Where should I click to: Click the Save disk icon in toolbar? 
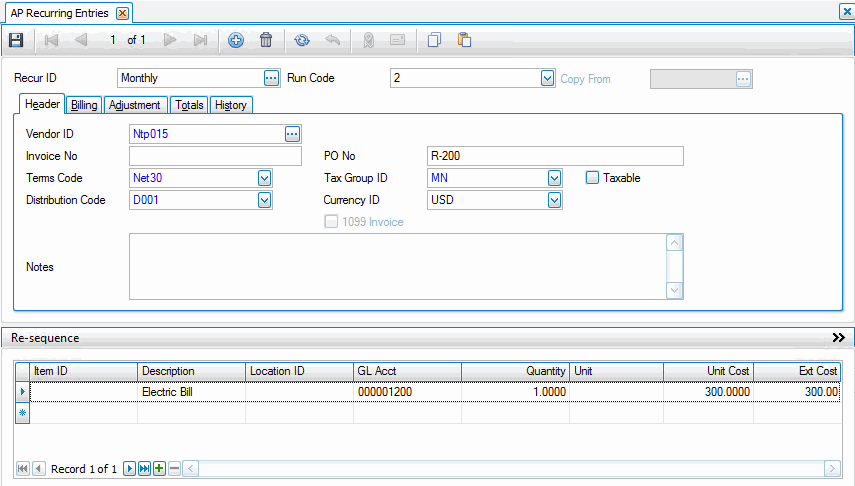(x=15, y=41)
